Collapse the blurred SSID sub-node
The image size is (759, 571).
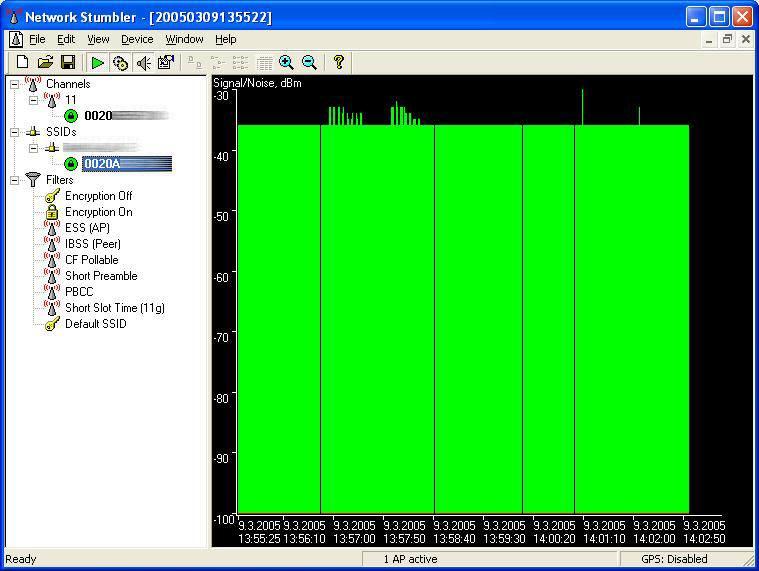33,148
